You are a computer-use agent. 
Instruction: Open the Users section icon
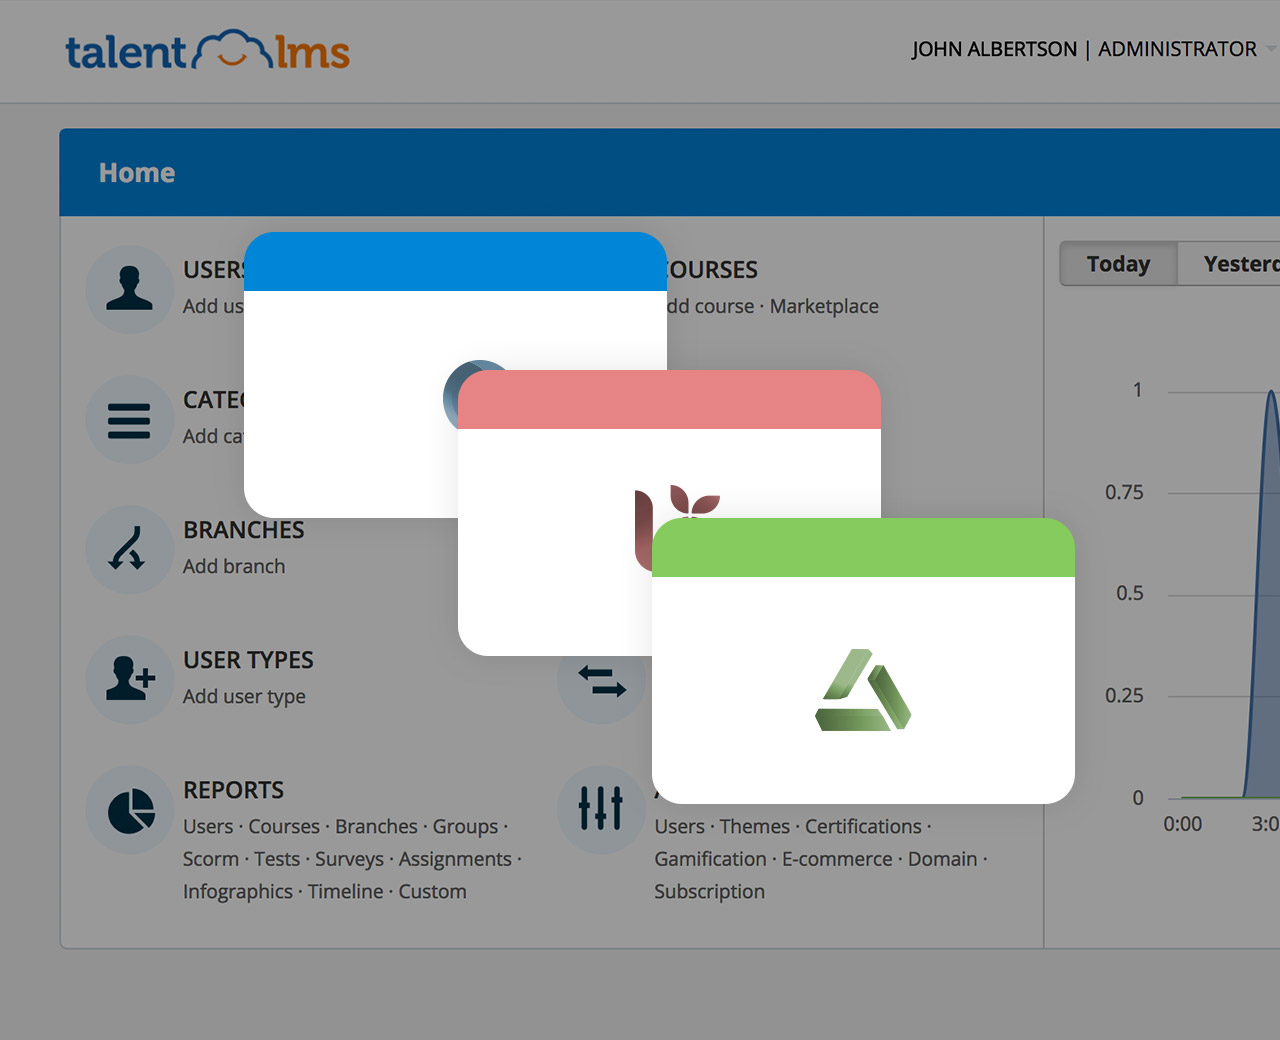coord(130,289)
